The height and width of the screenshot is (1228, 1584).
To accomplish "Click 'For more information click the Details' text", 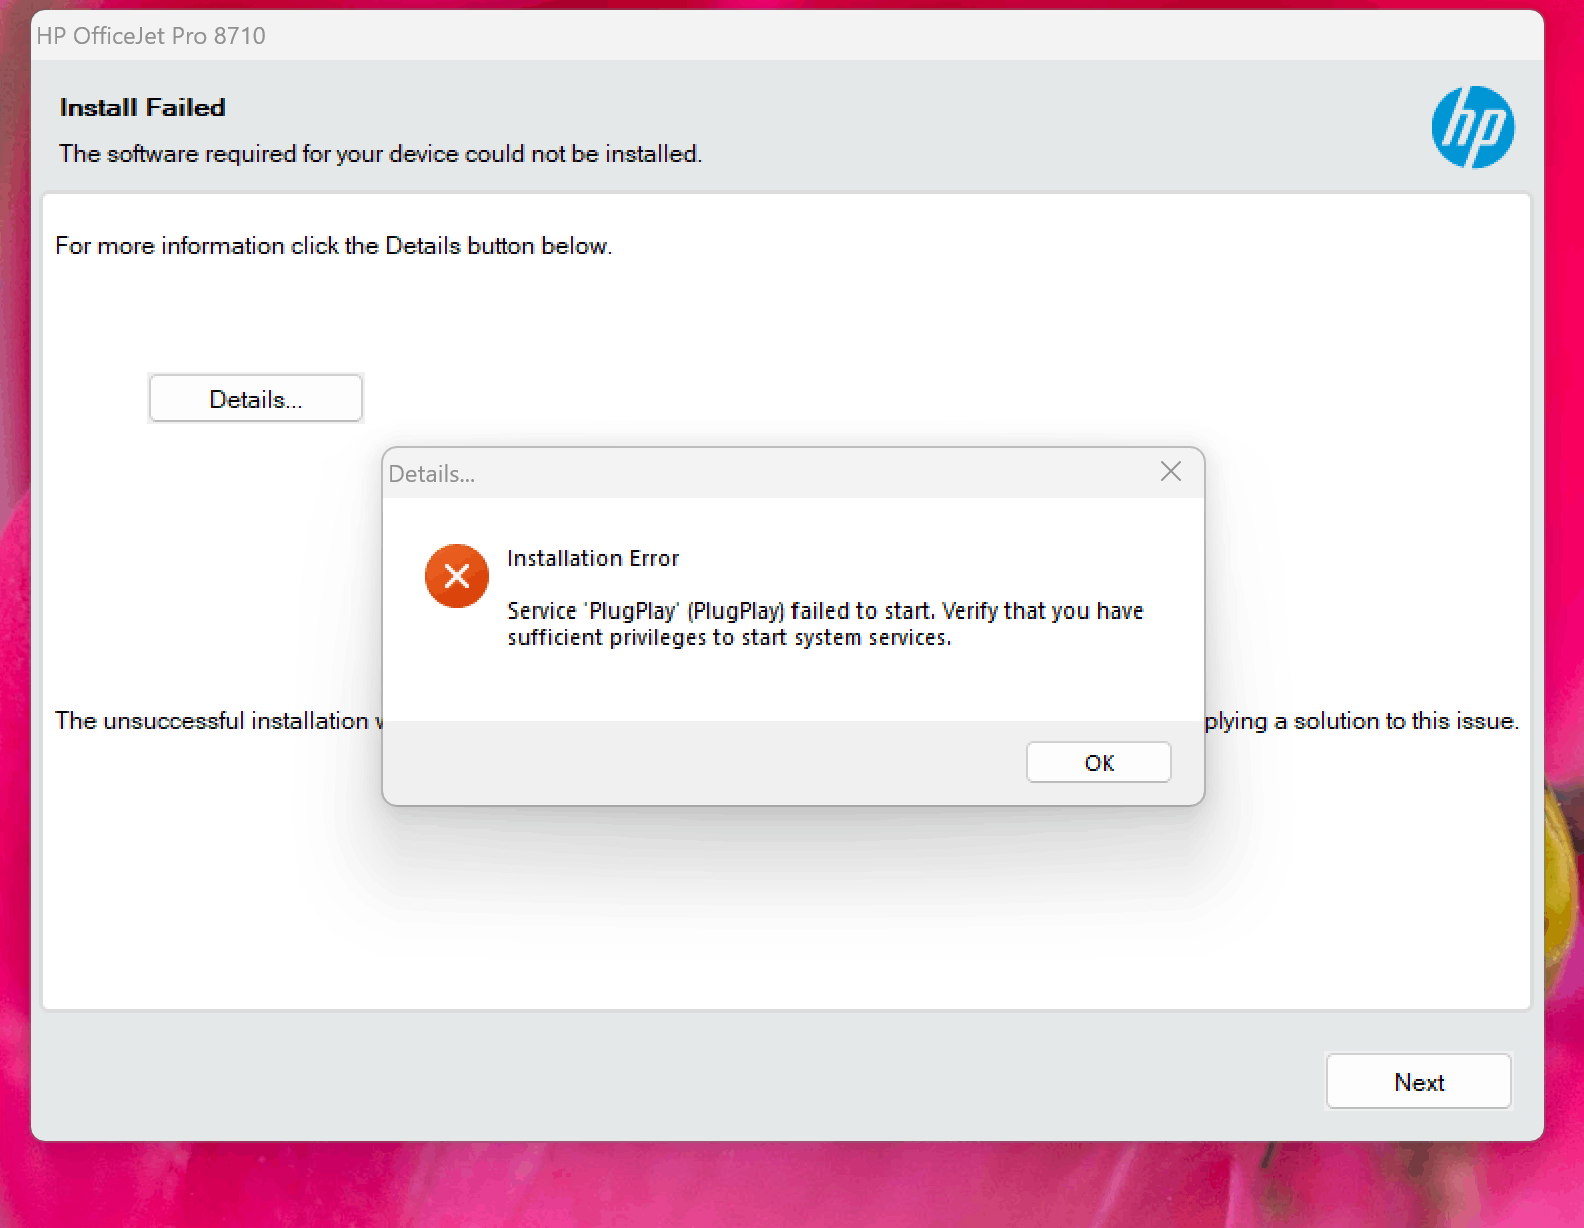I will click(x=333, y=246).
